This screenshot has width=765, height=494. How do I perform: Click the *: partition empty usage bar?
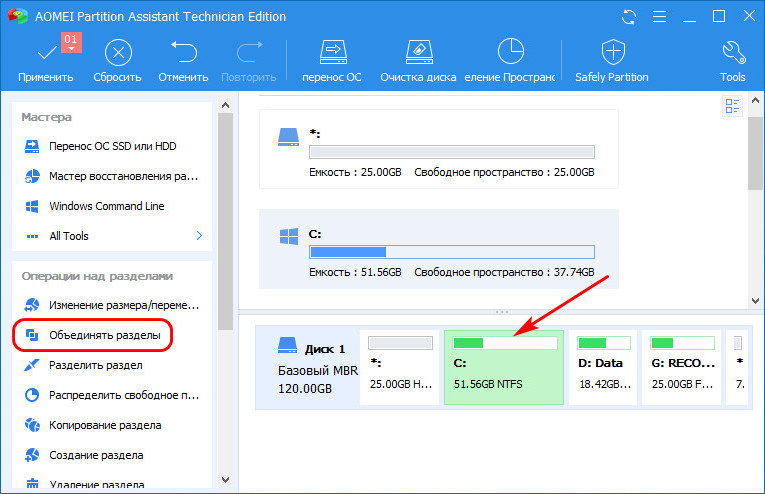coord(452,152)
